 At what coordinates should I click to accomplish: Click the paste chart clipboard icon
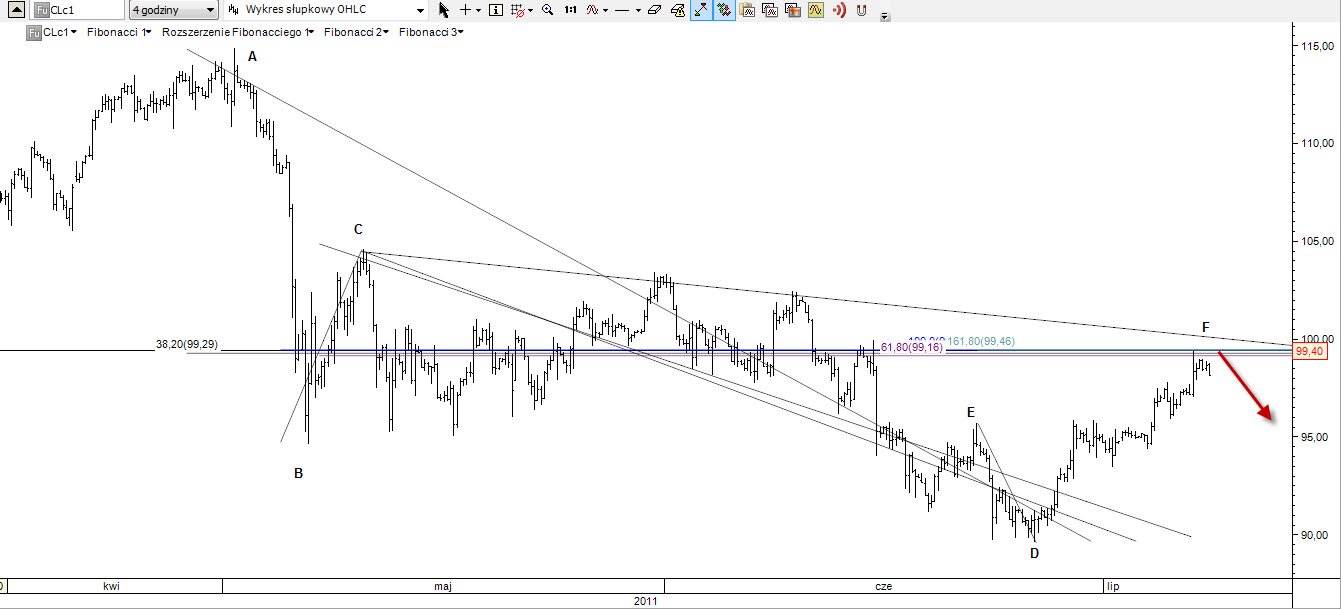point(747,10)
